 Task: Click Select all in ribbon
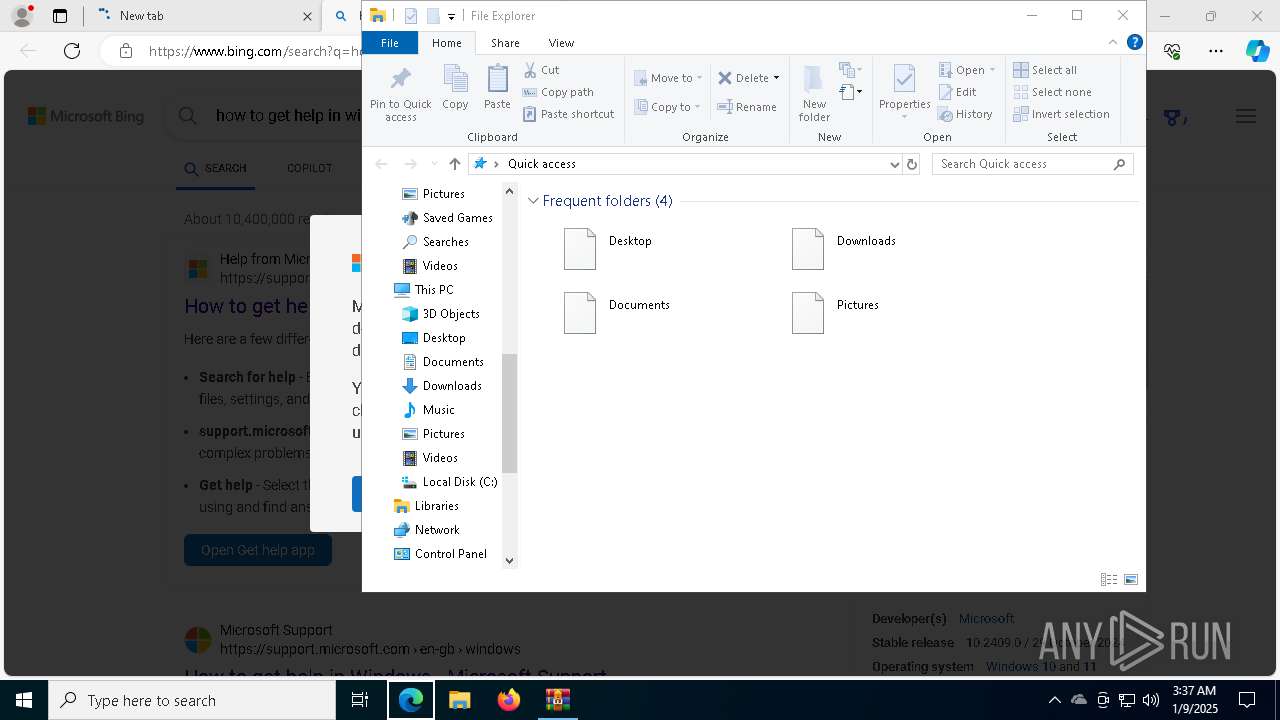pos(1045,70)
